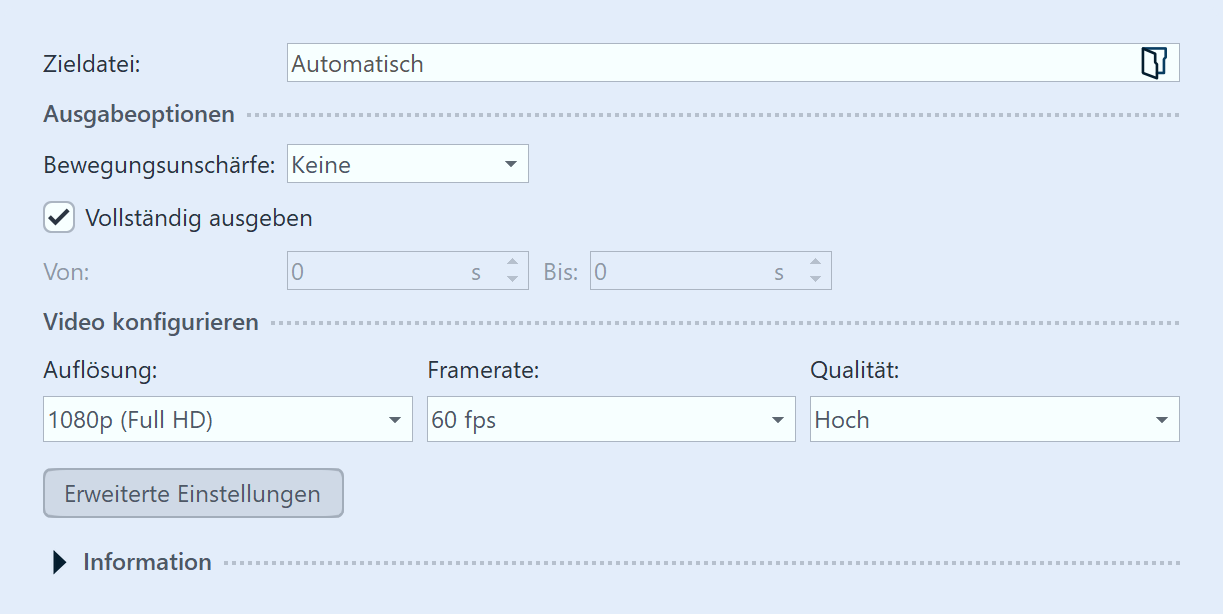Click into the Von seconds field

[x=380, y=271]
